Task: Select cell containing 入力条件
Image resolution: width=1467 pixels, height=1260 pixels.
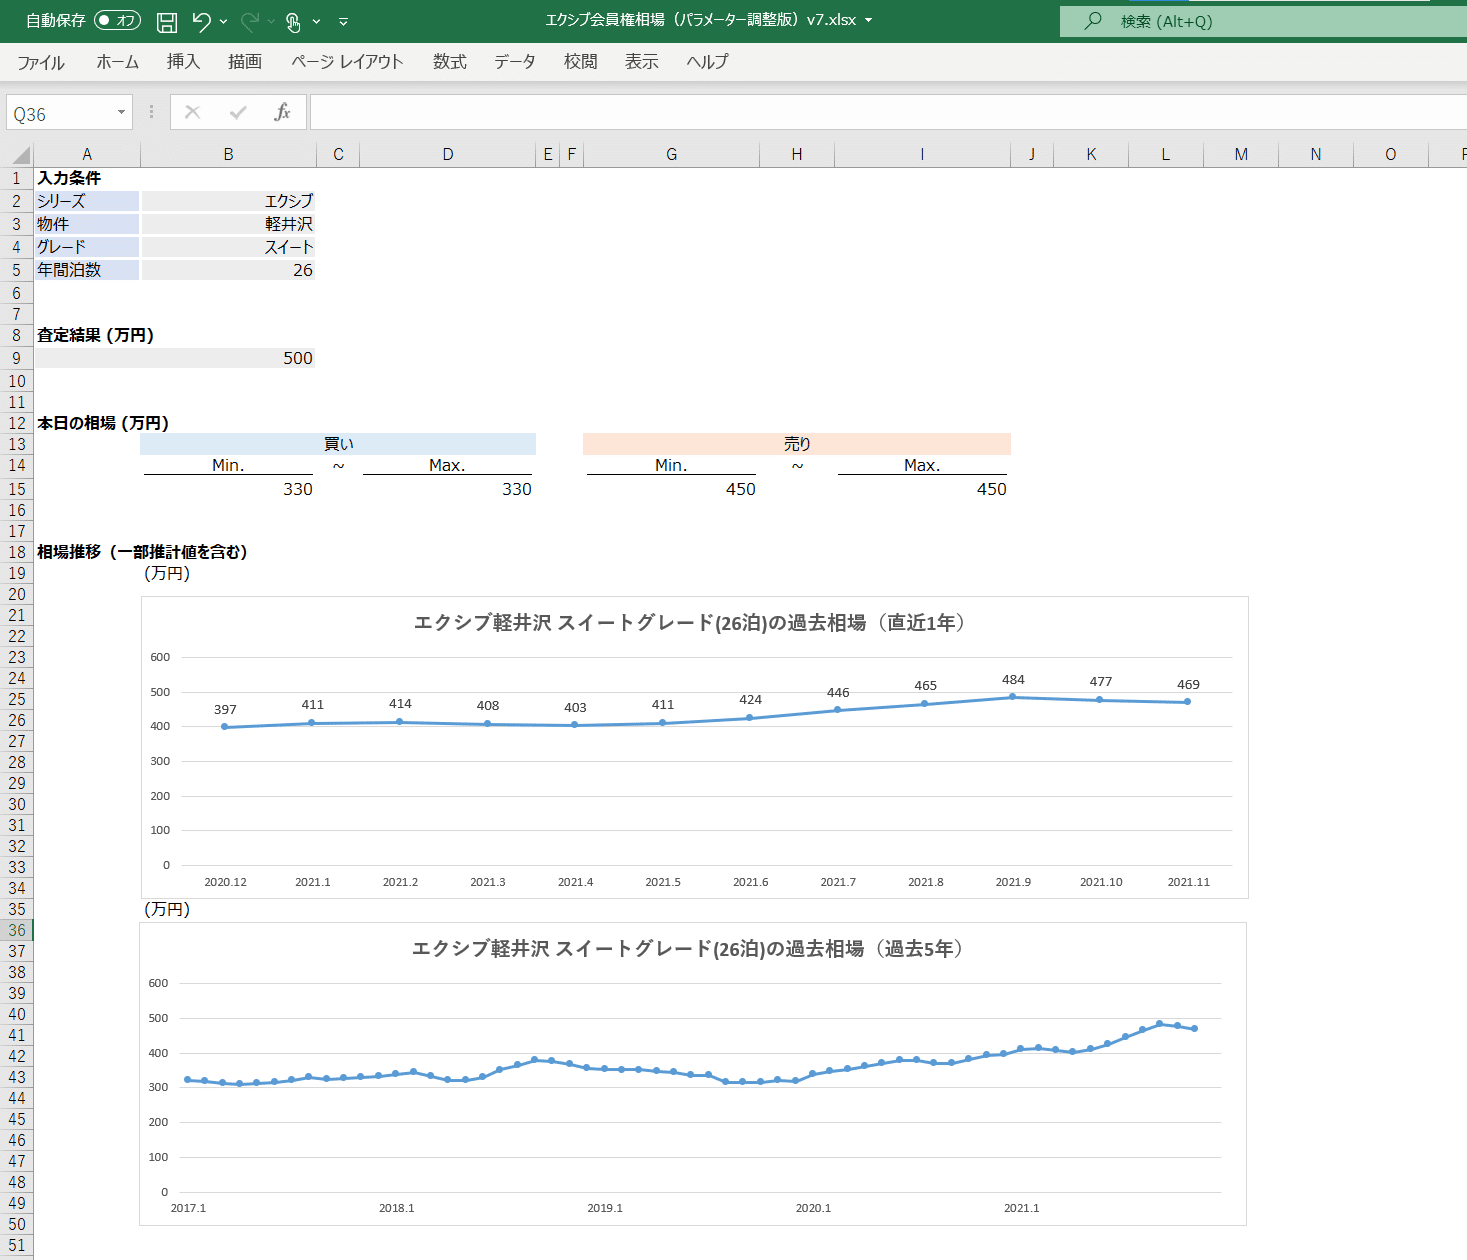Action: (x=87, y=178)
